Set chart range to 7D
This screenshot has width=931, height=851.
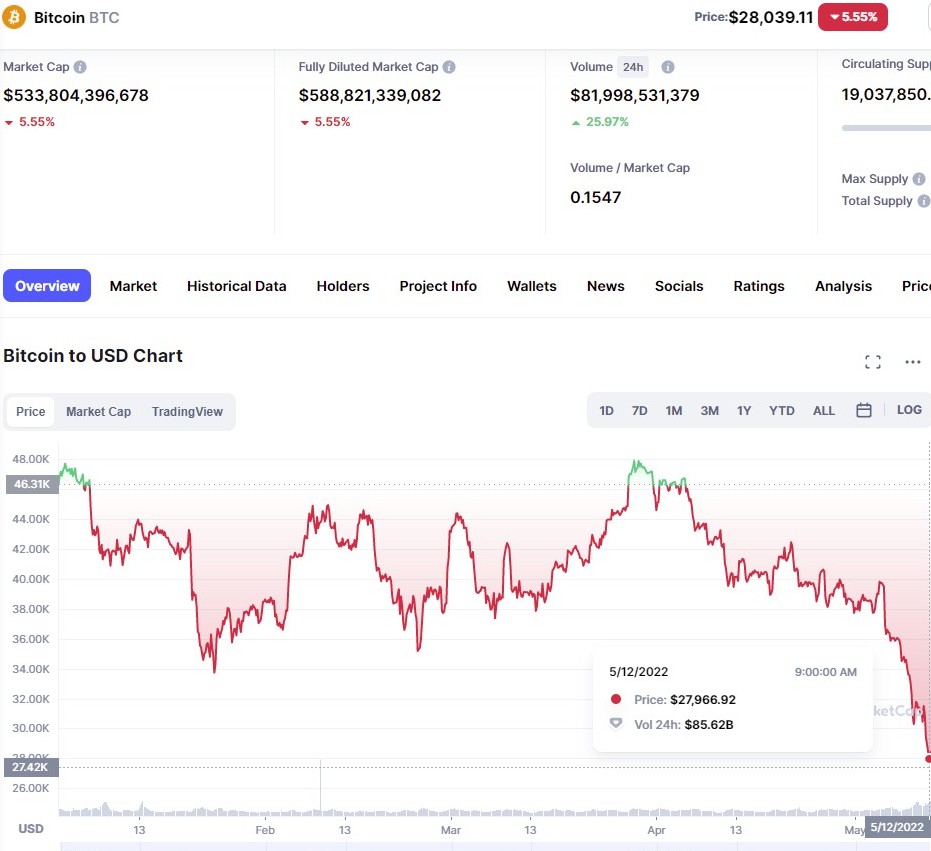[639, 410]
